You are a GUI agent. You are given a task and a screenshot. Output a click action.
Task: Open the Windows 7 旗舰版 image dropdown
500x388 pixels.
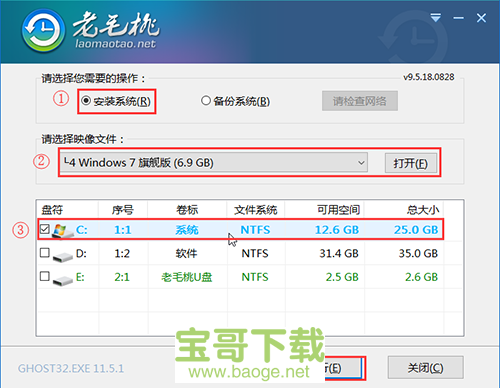pos(213,163)
